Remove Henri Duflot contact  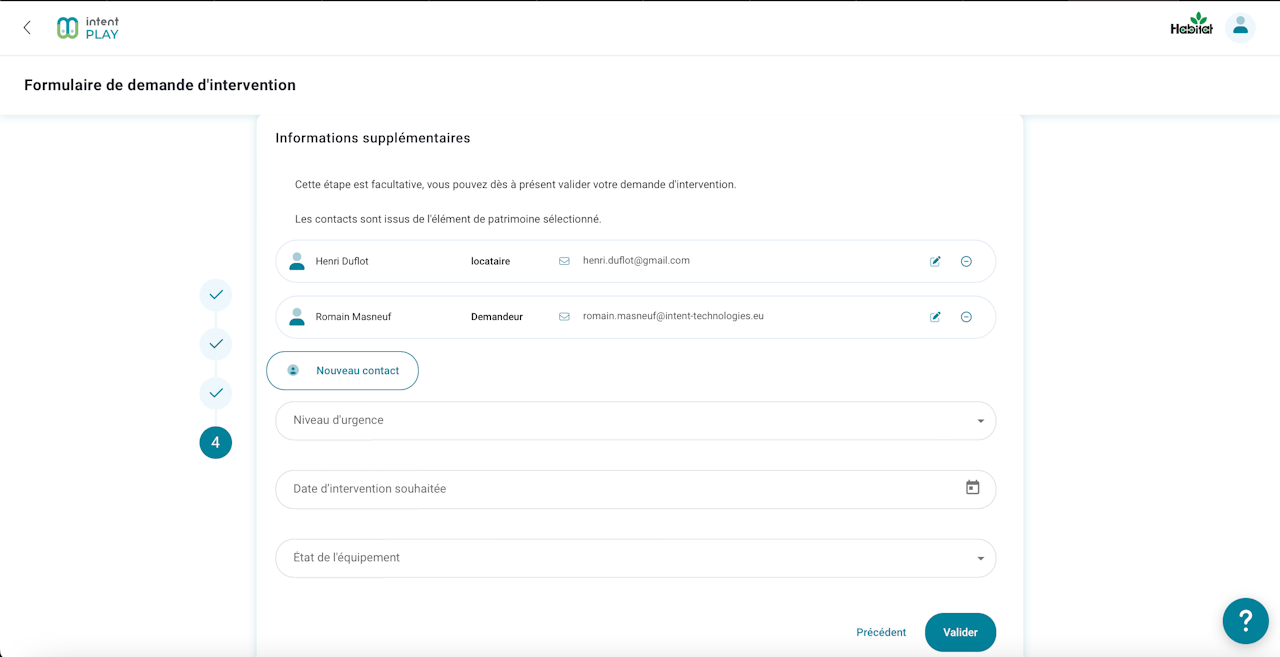pos(966,262)
